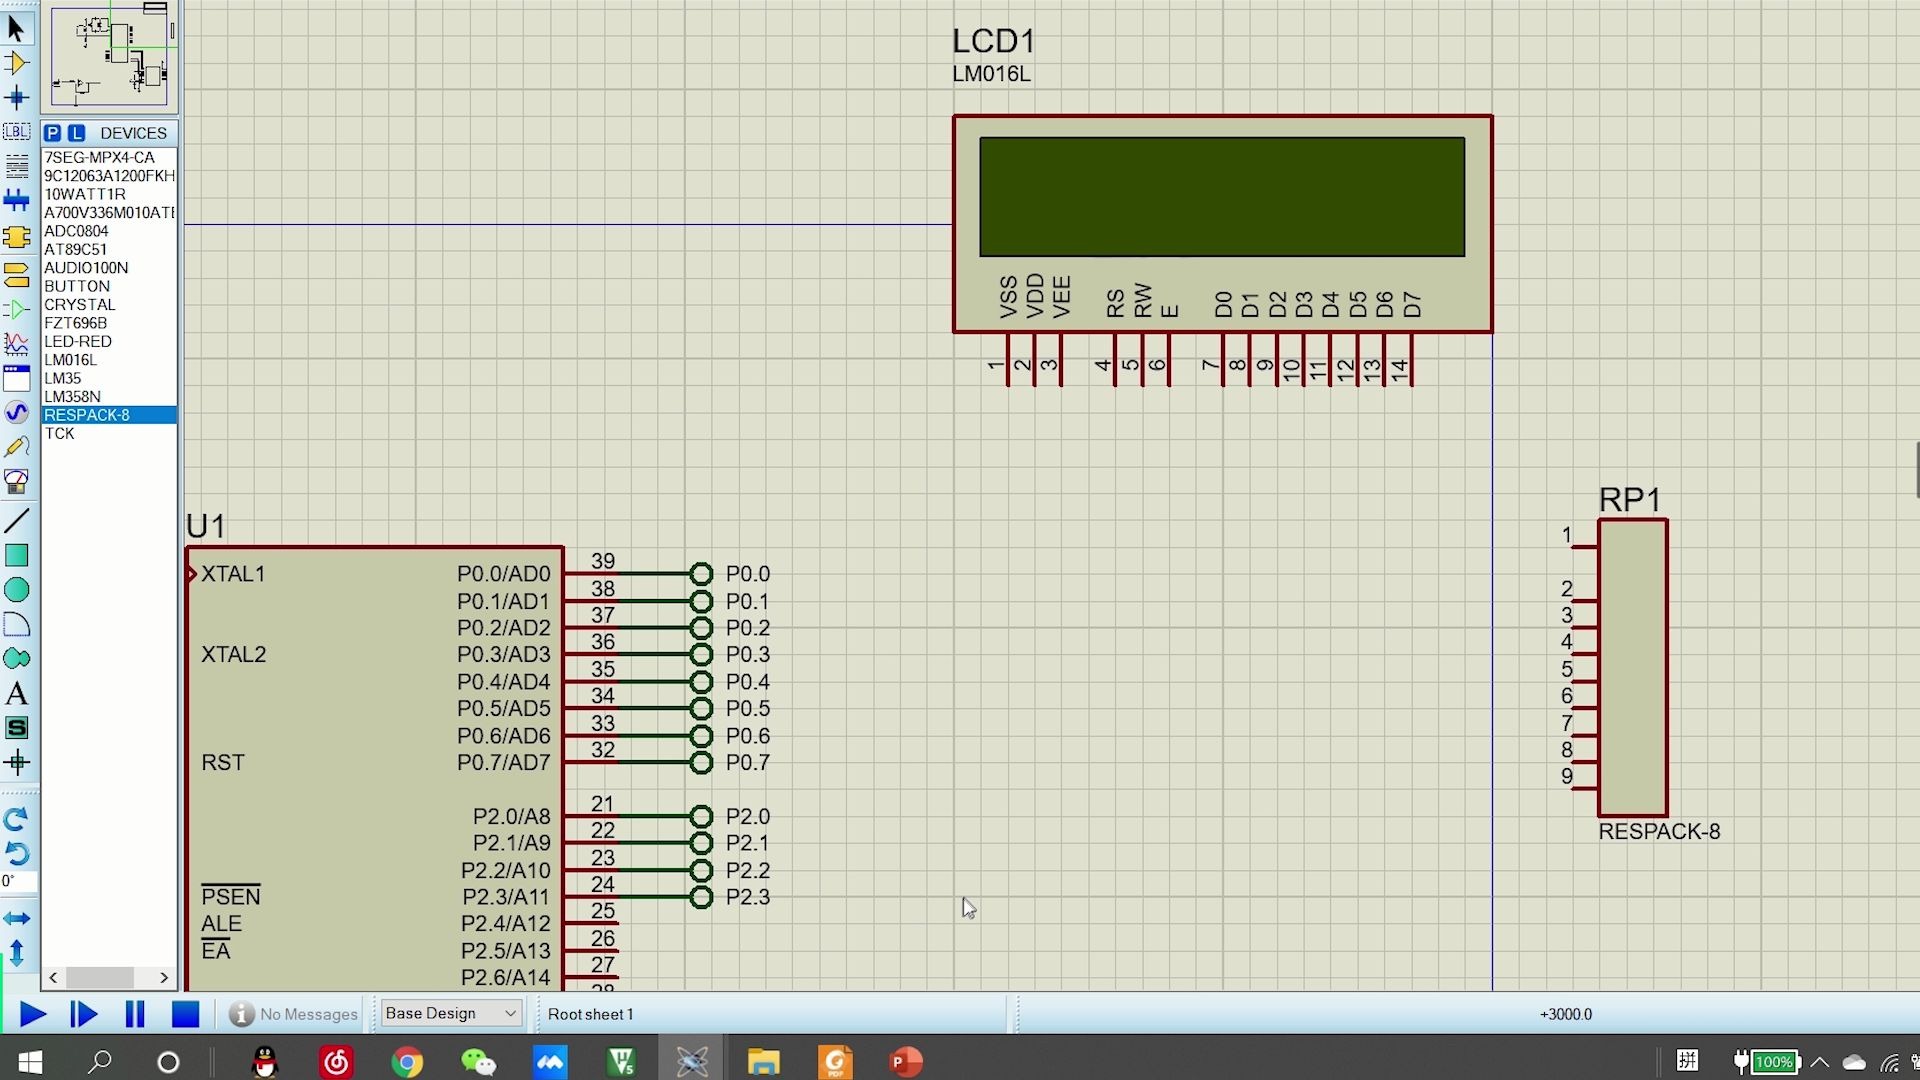The width and height of the screenshot is (1920, 1080).
Task: Choose the Wire Label mode
Action: click(x=16, y=131)
